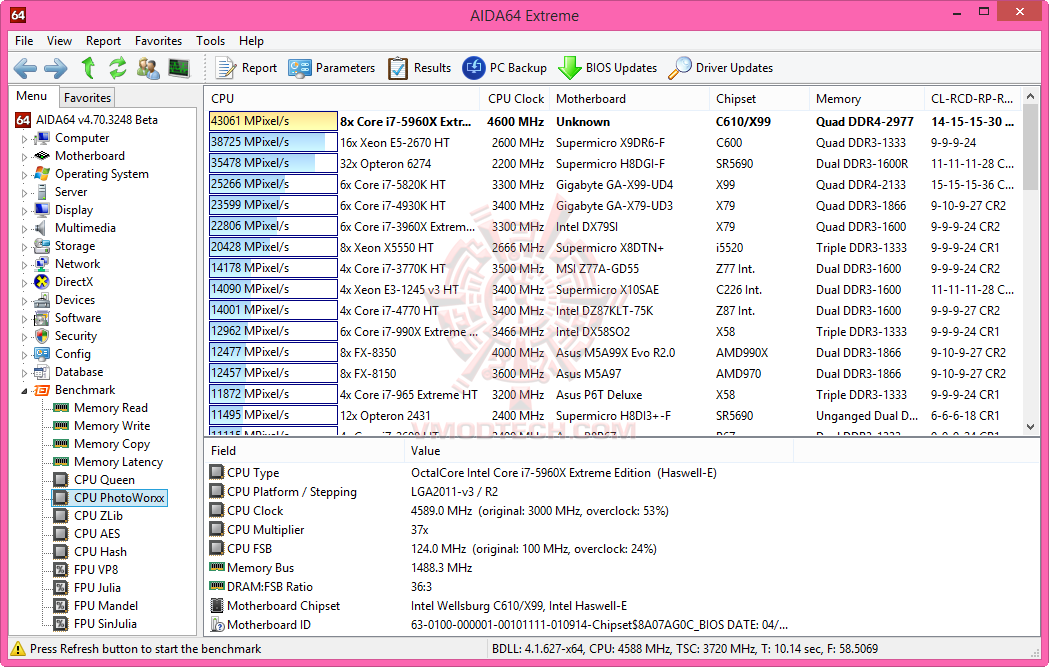Viewport: 1049px width, 667px height.
Task: Select the 16x Xeon E5-2670 HT row
Action: [x=613, y=142]
